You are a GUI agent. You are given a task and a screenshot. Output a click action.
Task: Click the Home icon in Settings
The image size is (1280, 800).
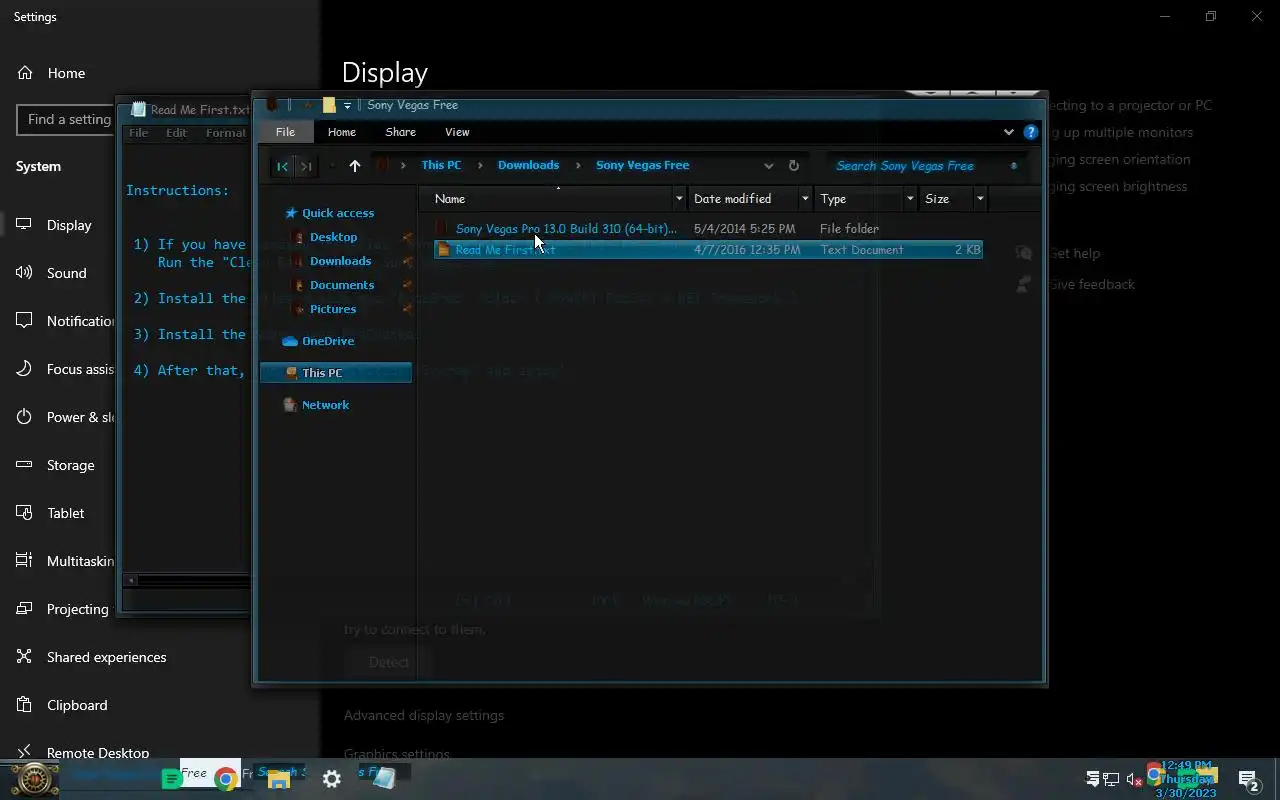point(25,73)
